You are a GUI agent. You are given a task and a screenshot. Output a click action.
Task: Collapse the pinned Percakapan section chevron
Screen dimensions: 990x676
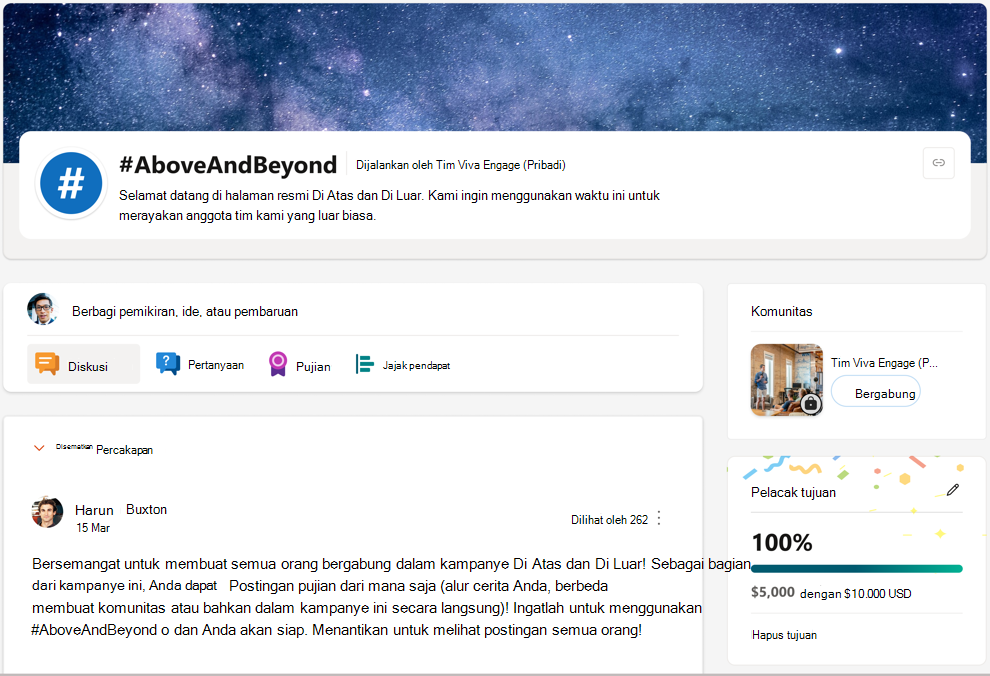coord(39,448)
